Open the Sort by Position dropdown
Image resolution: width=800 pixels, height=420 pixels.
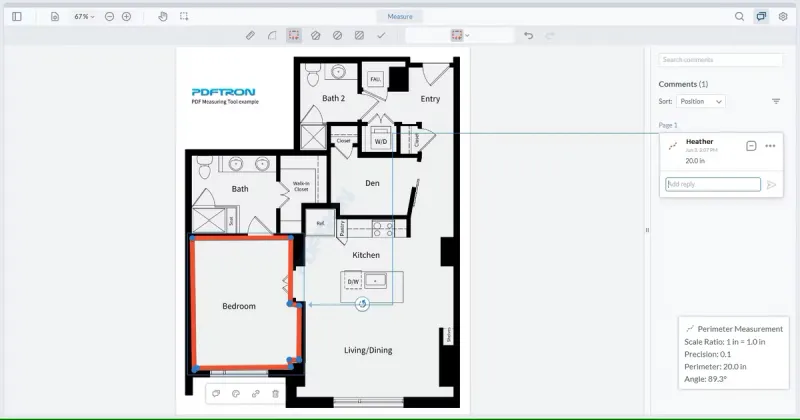click(701, 101)
